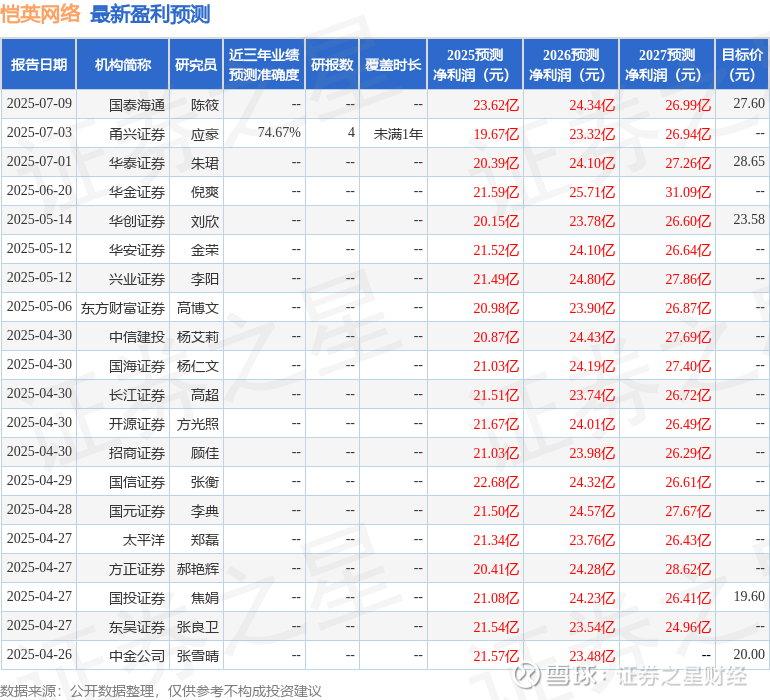Click the 未满1年 coverage cell
Screen dimensions: 770x700
tap(398, 134)
